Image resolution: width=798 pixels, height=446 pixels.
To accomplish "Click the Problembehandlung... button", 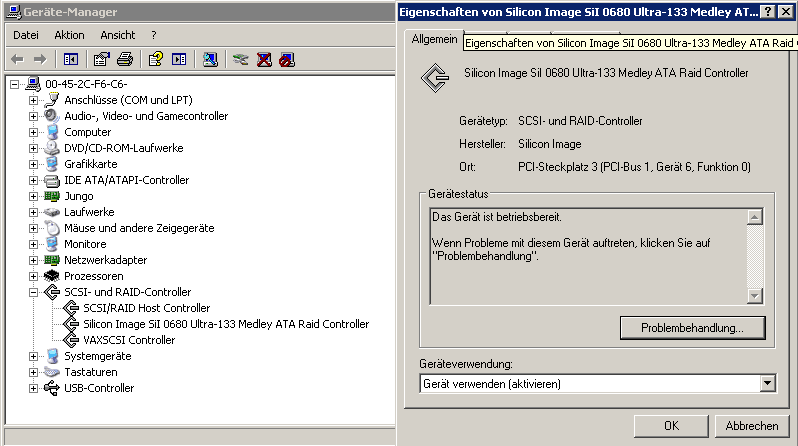I will (x=692, y=328).
